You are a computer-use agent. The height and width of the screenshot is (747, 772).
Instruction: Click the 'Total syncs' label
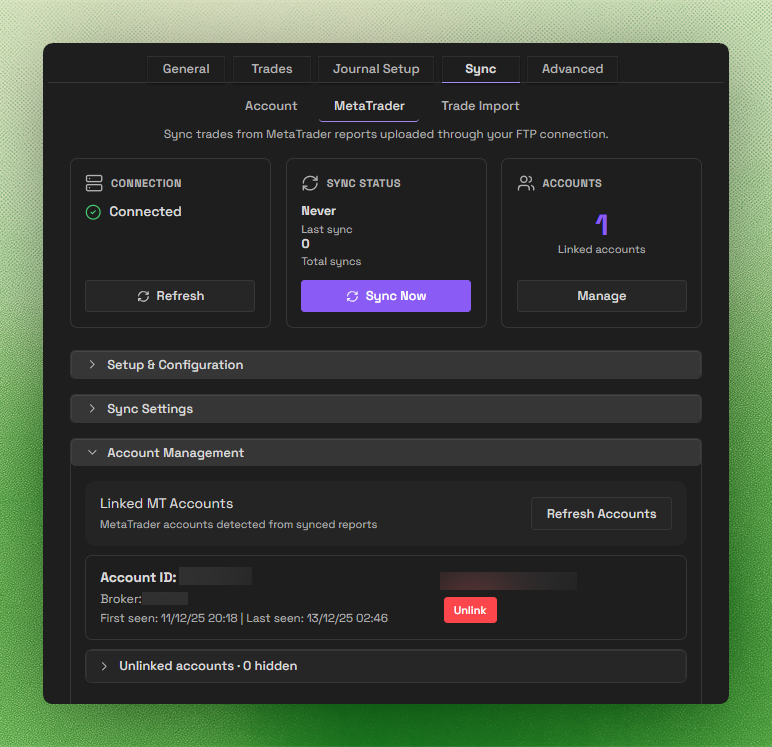pyautogui.click(x=331, y=261)
